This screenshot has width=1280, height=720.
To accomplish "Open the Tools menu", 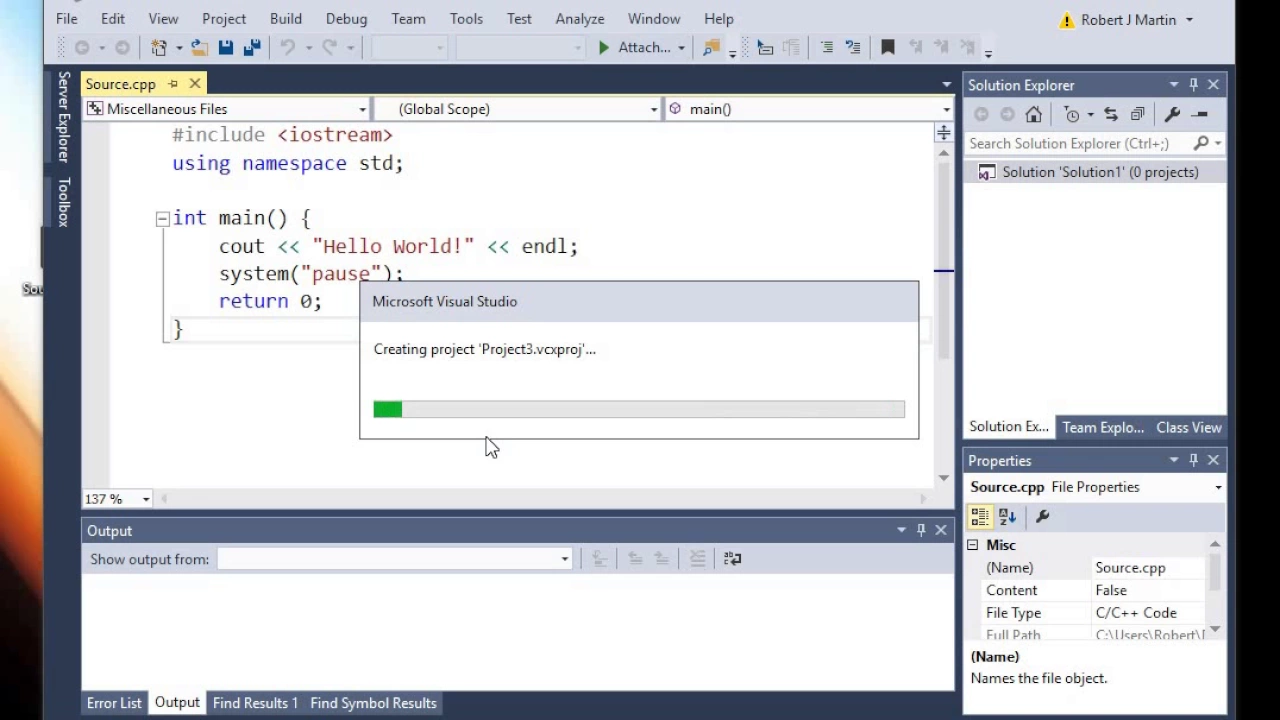I will pyautogui.click(x=466, y=18).
